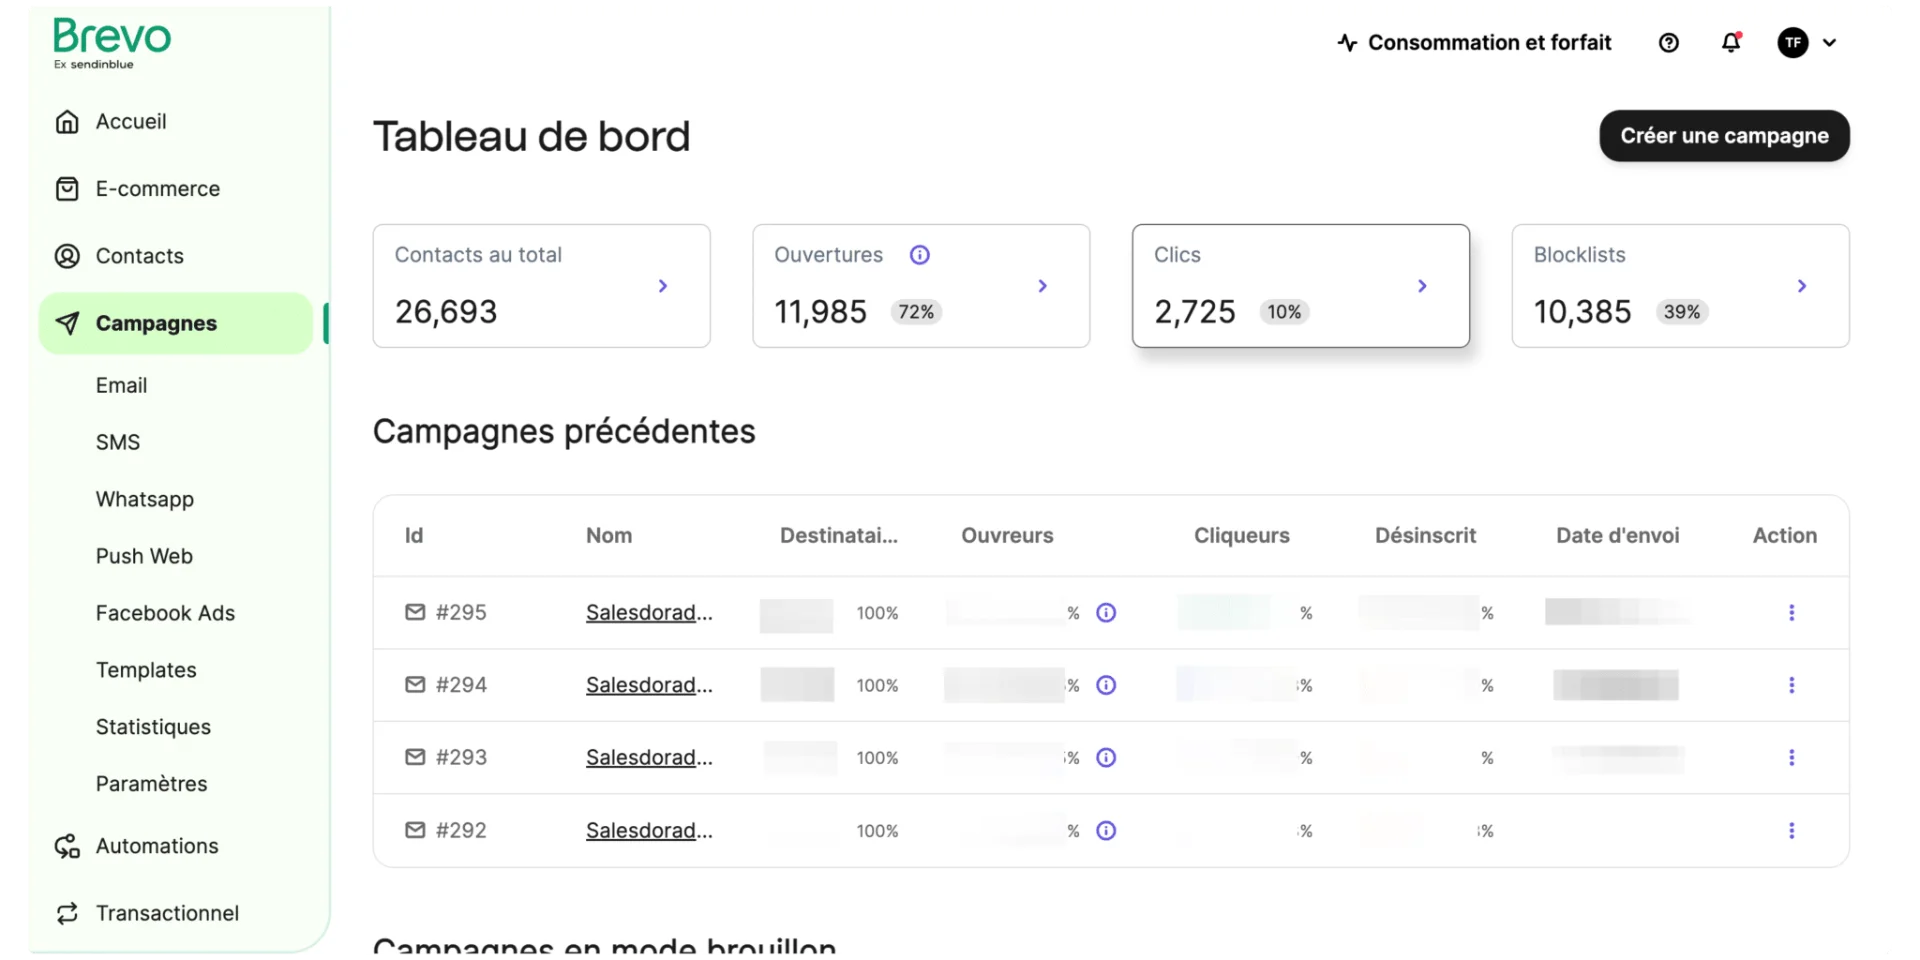Screen dimensions: 1920x960
Task: Open the notifications bell icon
Action: pyautogui.click(x=1732, y=42)
